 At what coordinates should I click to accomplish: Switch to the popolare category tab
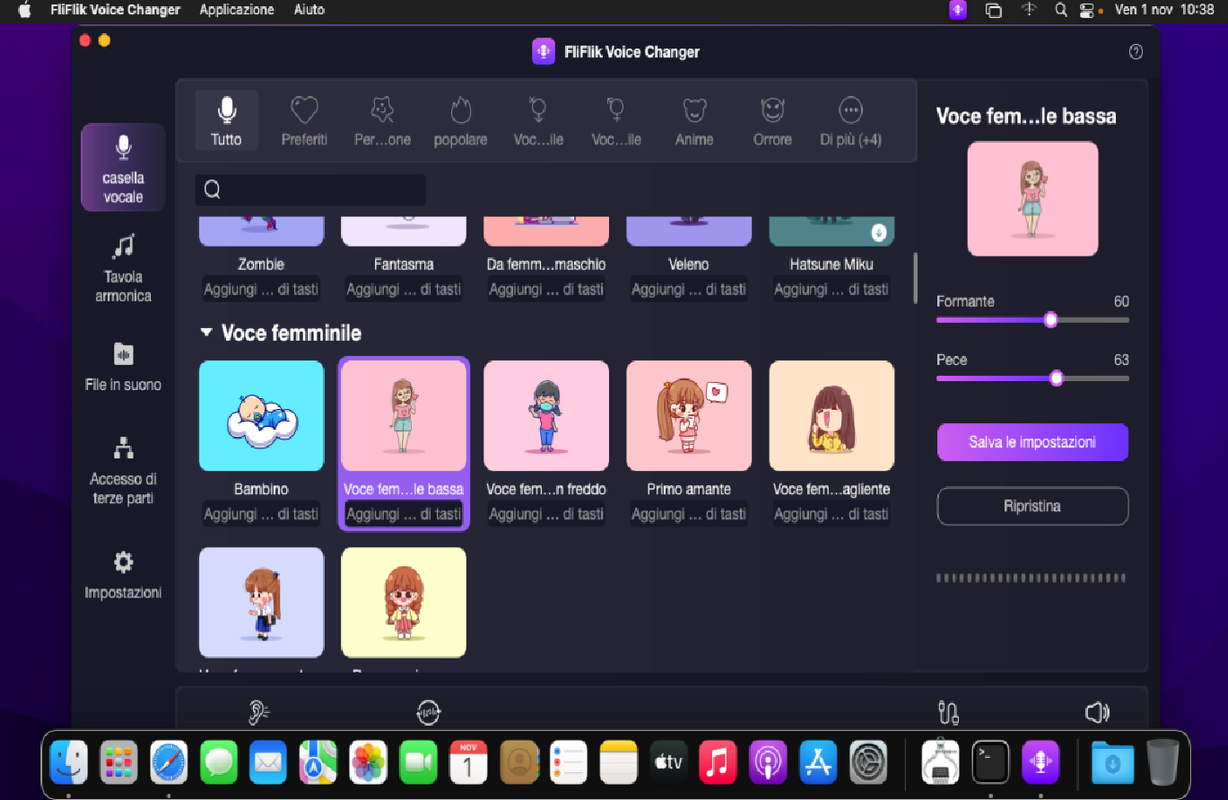[x=460, y=121]
